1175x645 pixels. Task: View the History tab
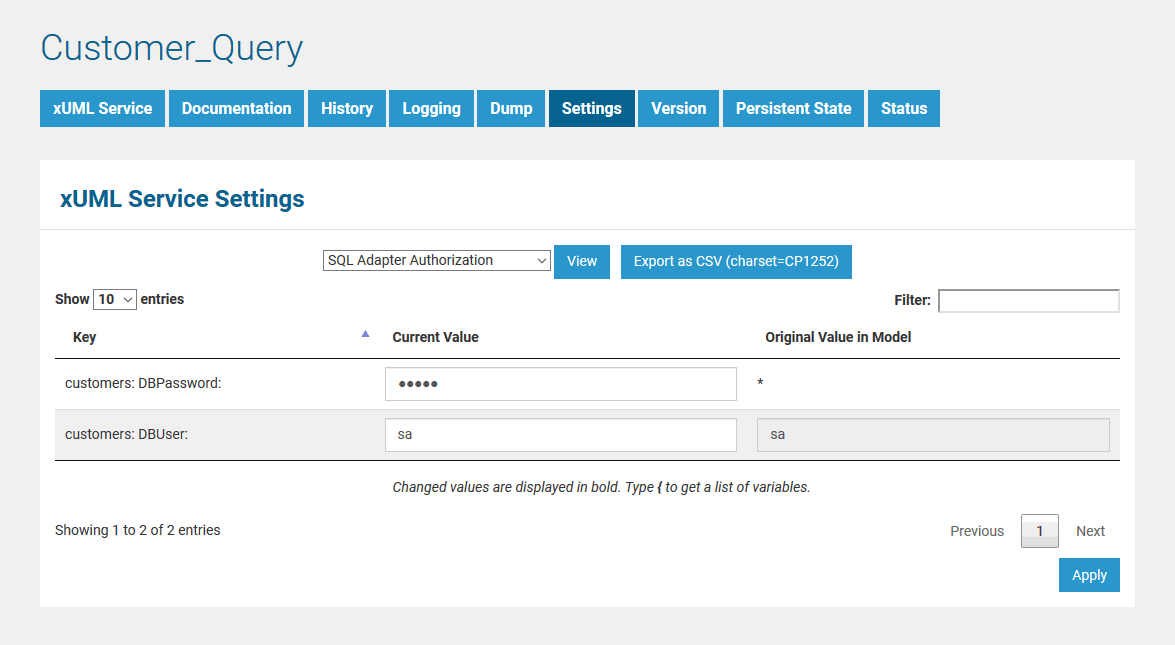click(x=346, y=108)
